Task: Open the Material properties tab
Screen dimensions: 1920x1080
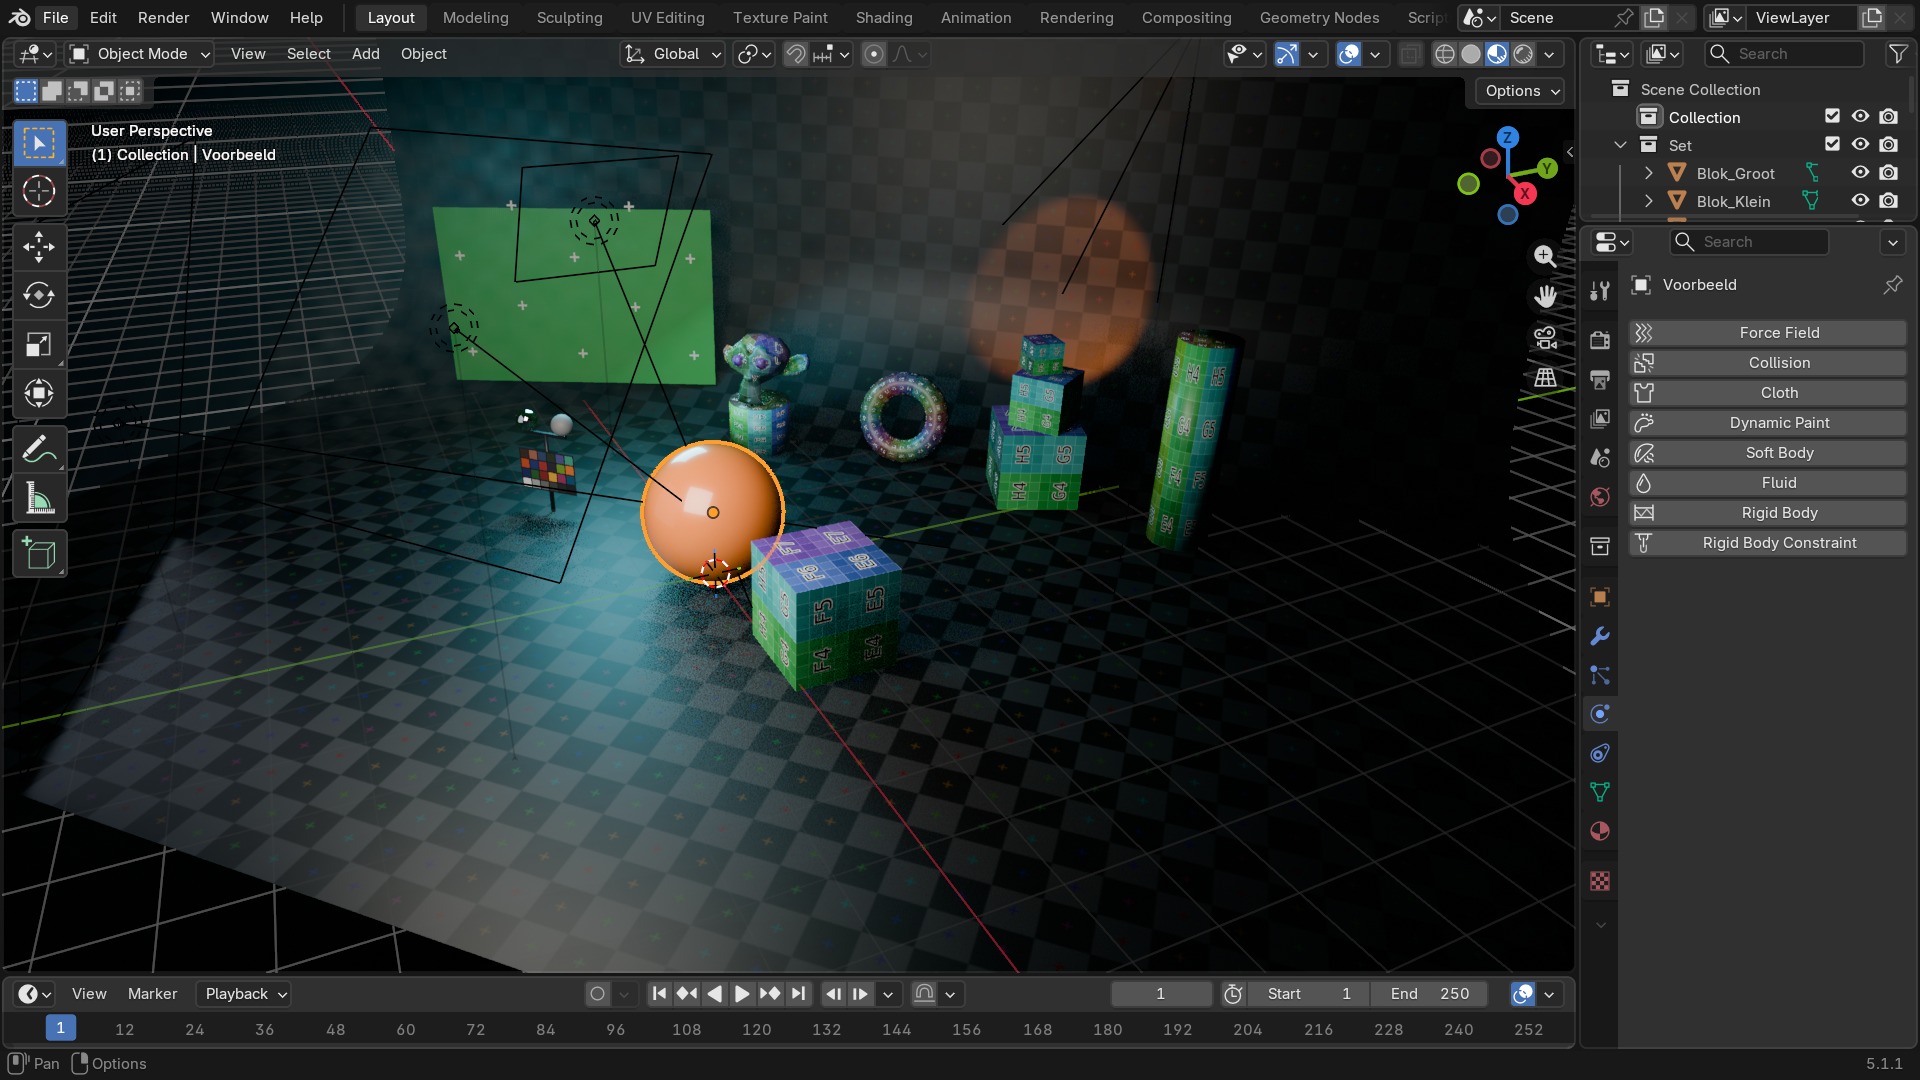Action: (1600, 831)
